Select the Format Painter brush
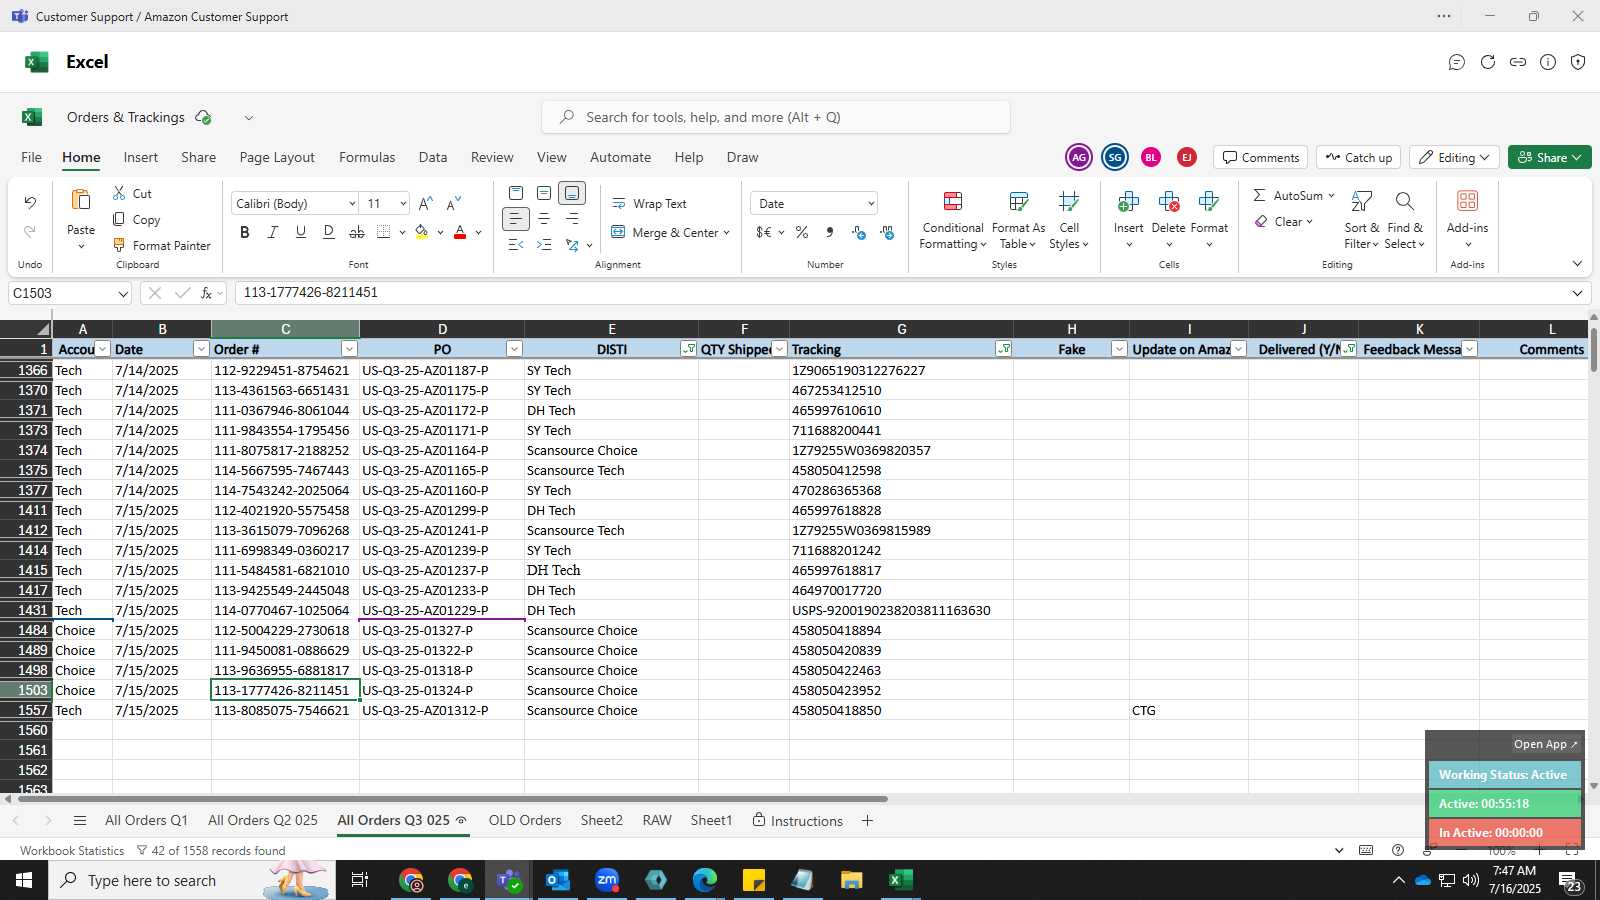Image resolution: width=1600 pixels, height=900 pixels. [x=119, y=245]
